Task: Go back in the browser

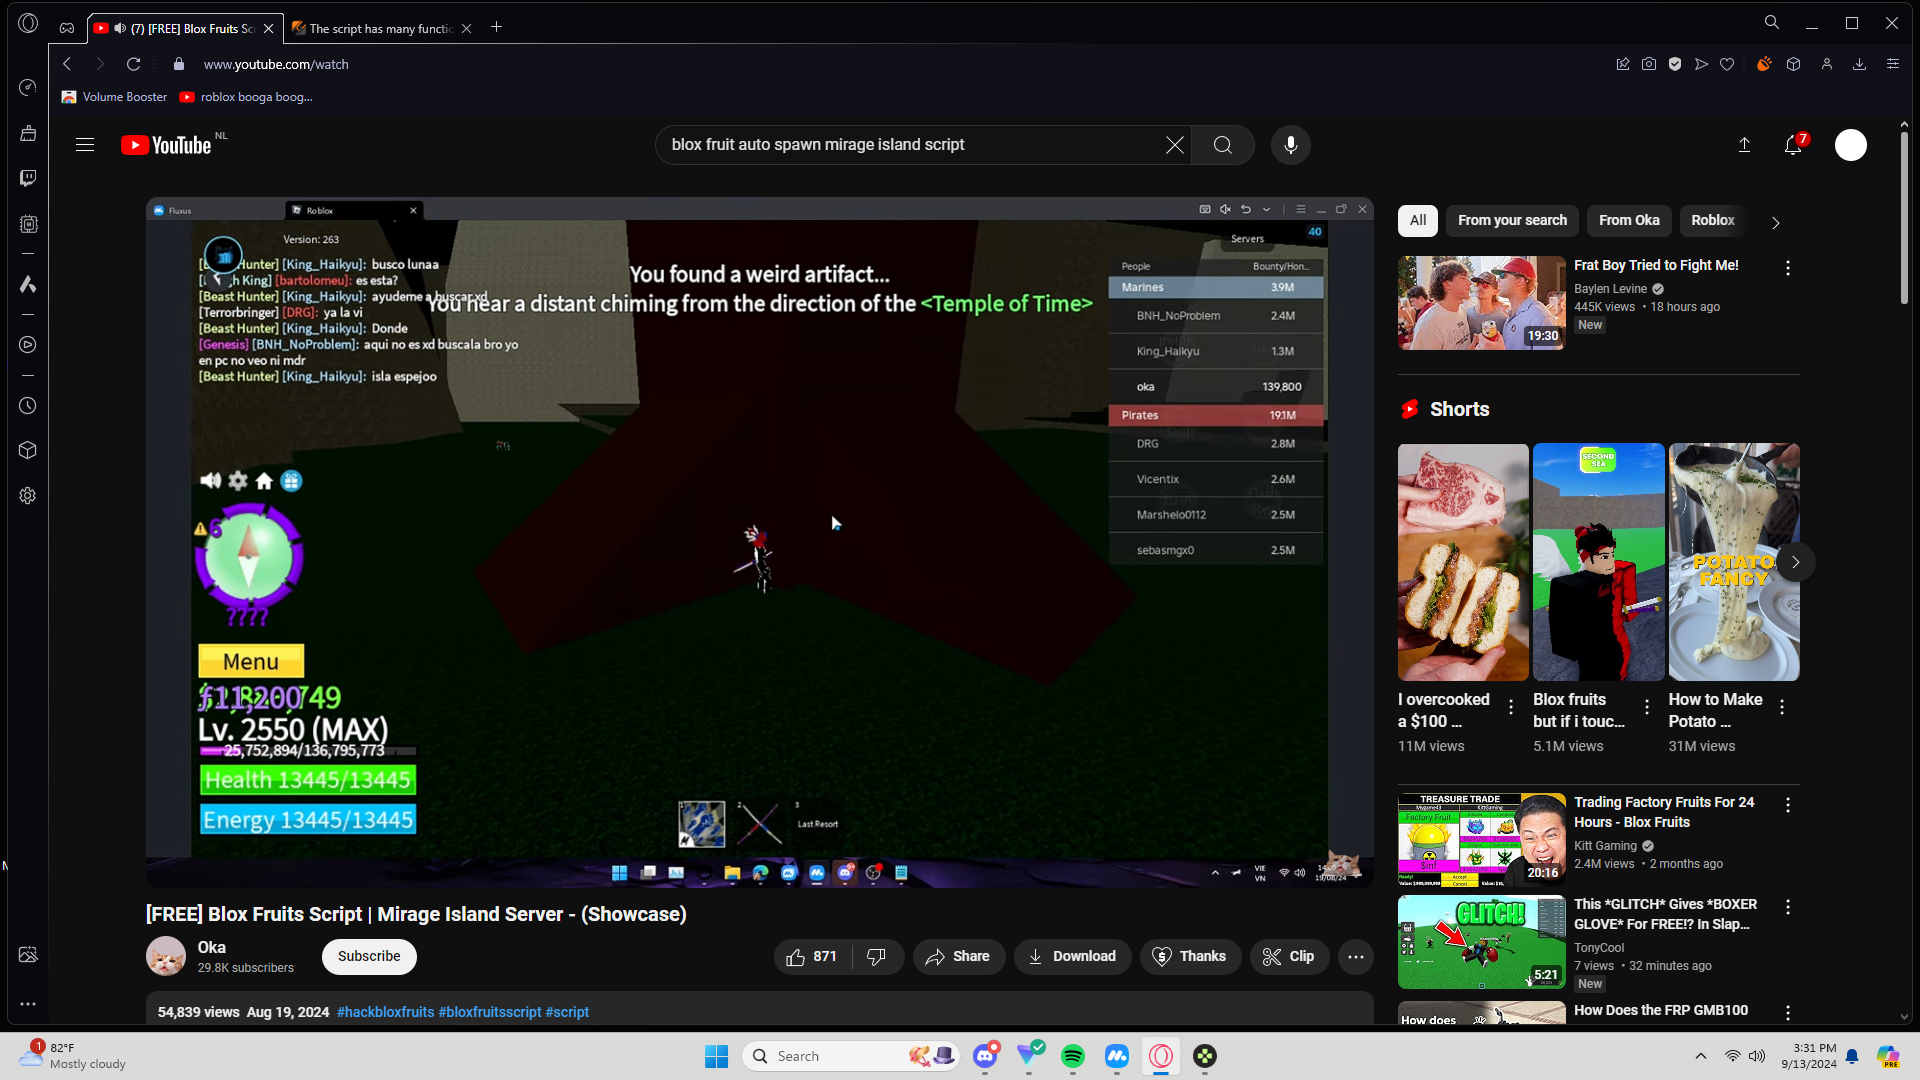Action: (67, 64)
